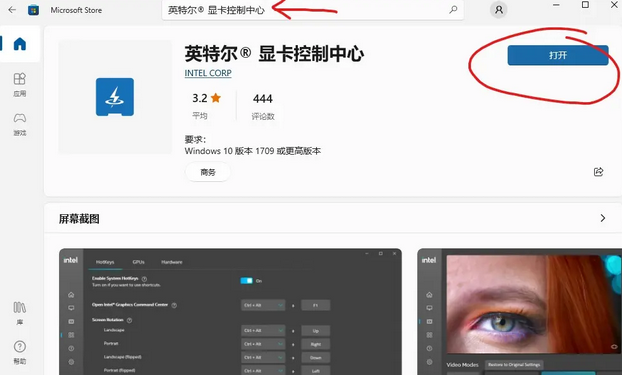Open the 库 (Library) sidebar section
This screenshot has height=378, width=622.
[20, 313]
